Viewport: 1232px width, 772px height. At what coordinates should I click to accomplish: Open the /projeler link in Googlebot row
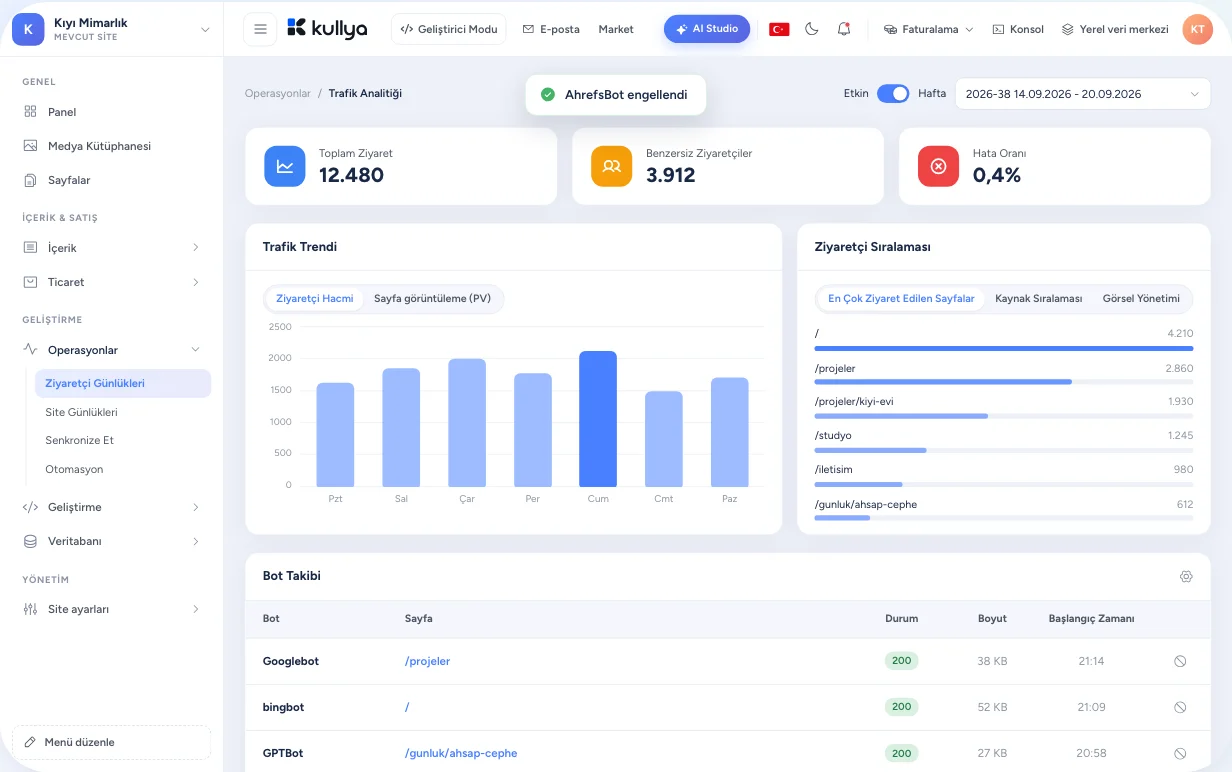[427, 661]
